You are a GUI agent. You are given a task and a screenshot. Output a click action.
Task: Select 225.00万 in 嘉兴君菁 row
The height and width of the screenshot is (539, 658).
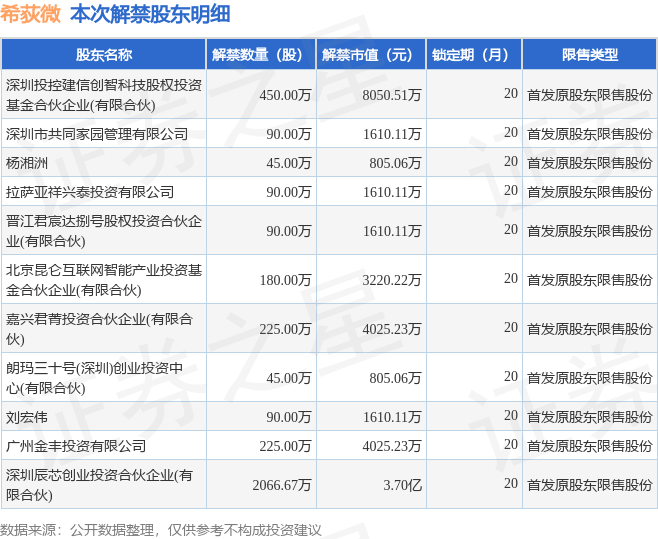click(x=285, y=329)
